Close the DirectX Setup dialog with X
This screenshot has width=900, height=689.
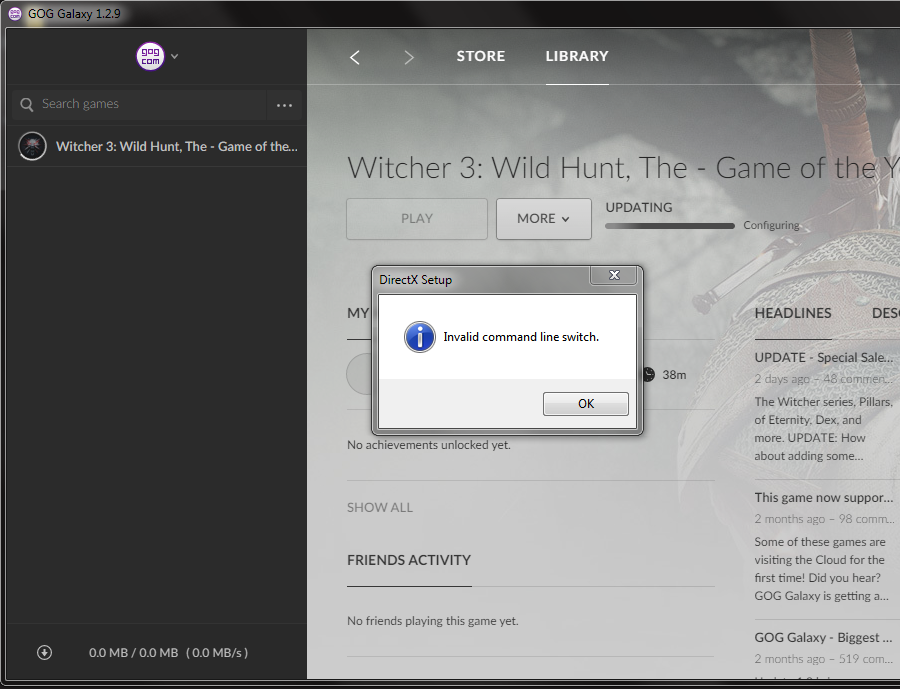coord(614,275)
